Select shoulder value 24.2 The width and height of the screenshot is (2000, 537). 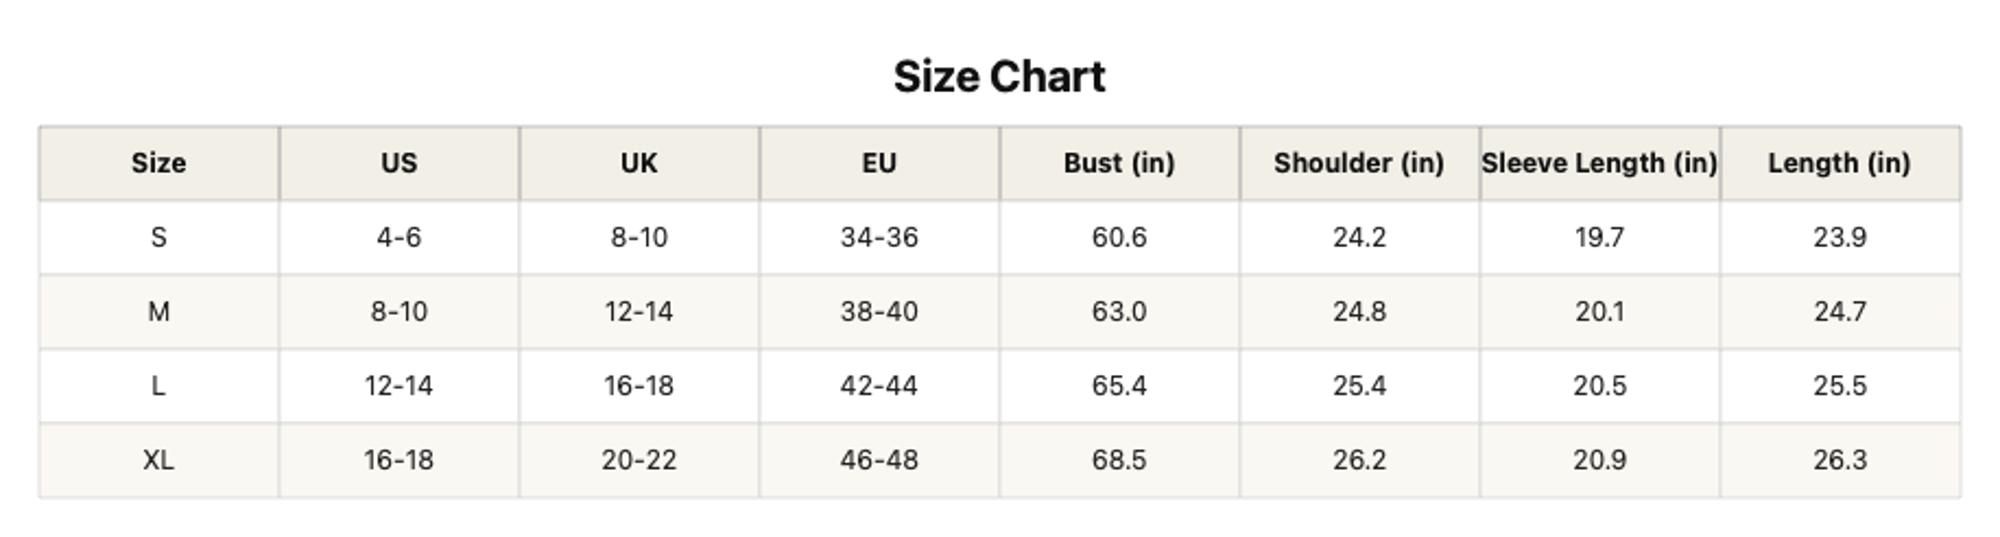point(1359,237)
